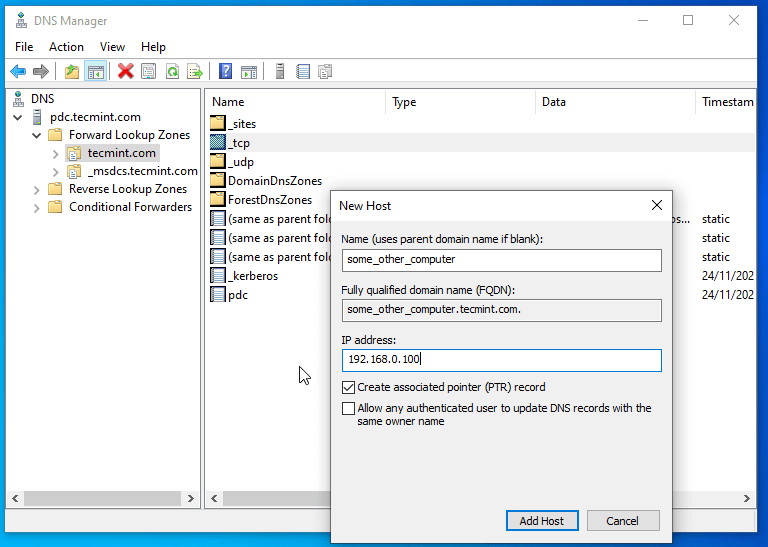The image size is (768, 547).
Task: Expand the Reverse Lookup Zones node
Action: (37, 189)
